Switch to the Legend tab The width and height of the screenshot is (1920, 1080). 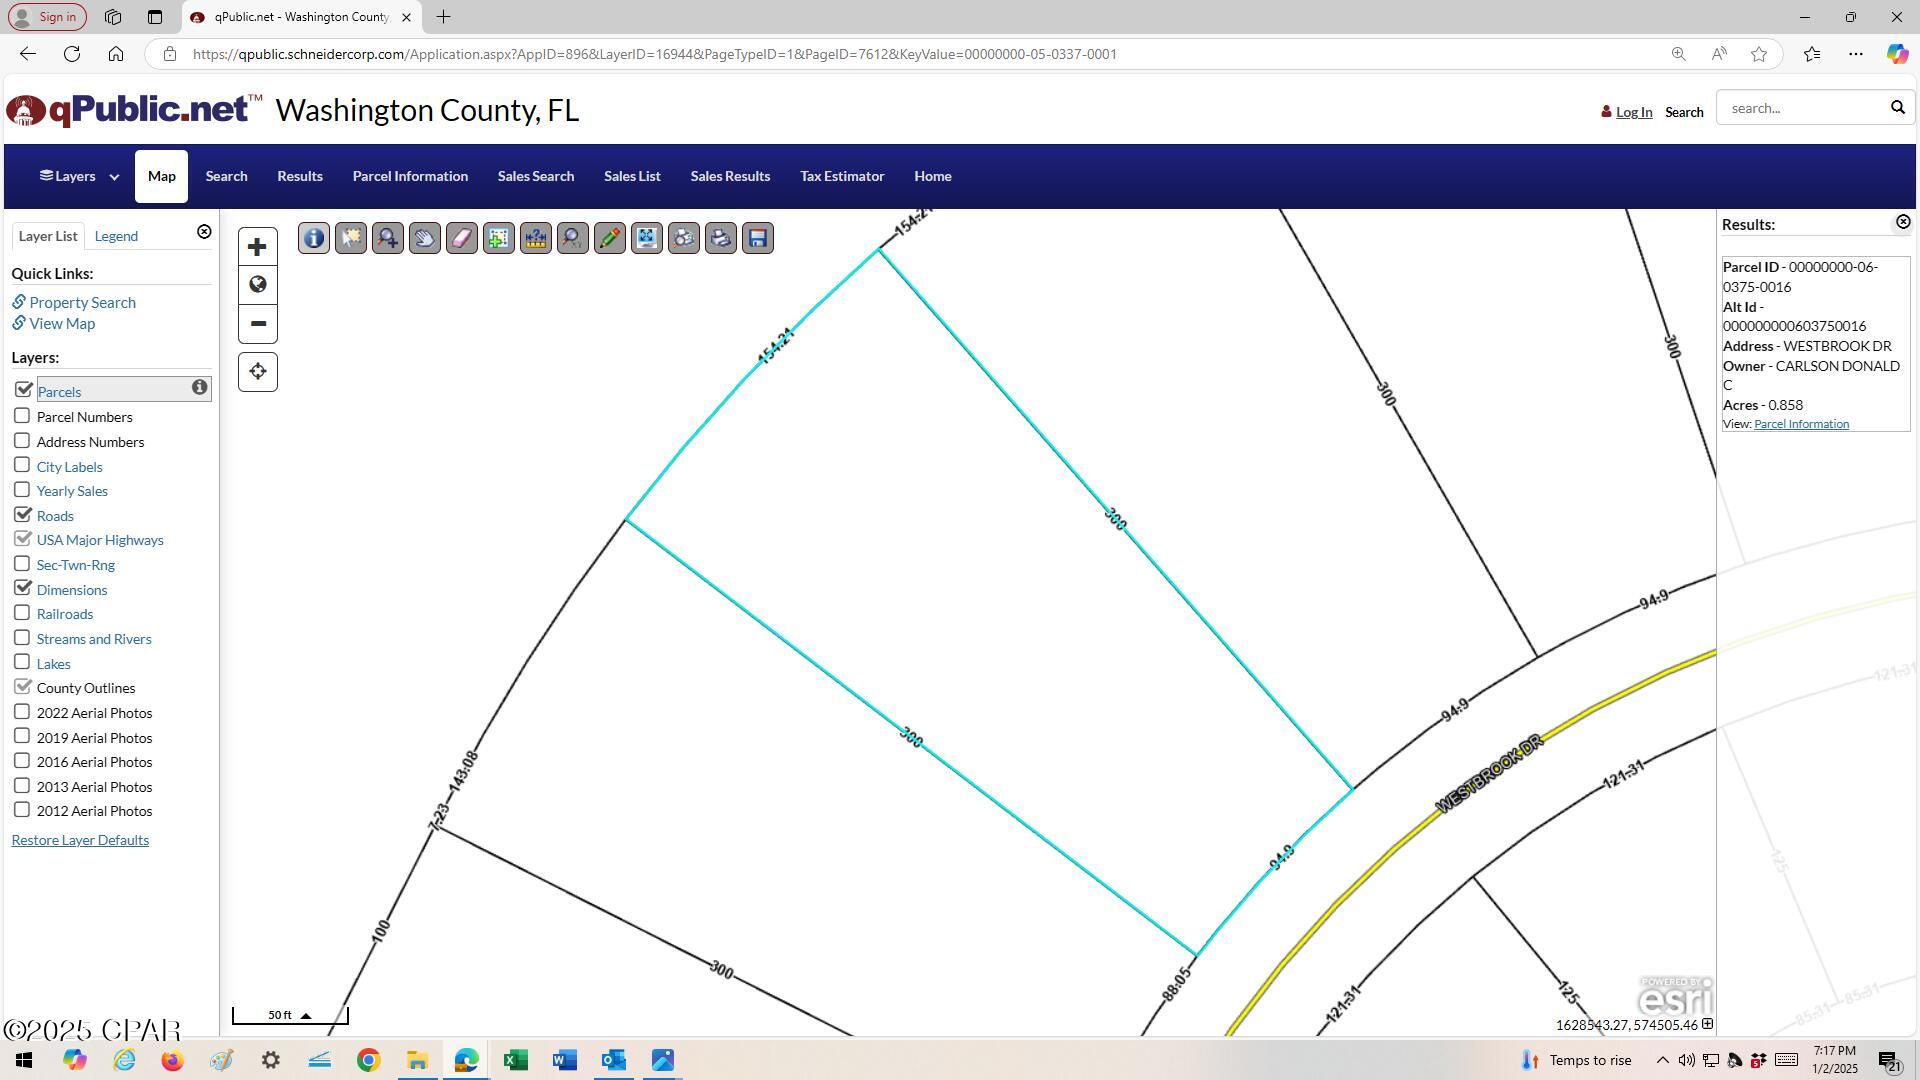point(116,236)
